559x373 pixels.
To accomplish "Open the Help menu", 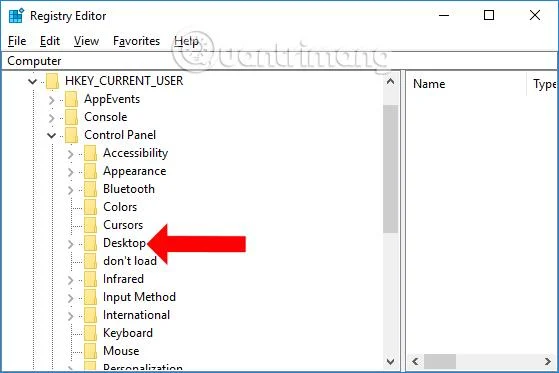I will point(186,41).
